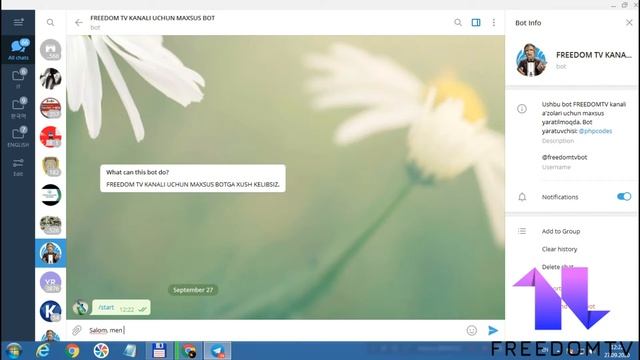Click the info description icon
Image resolution: width=640 pixels, height=360 pixels.
(522, 109)
